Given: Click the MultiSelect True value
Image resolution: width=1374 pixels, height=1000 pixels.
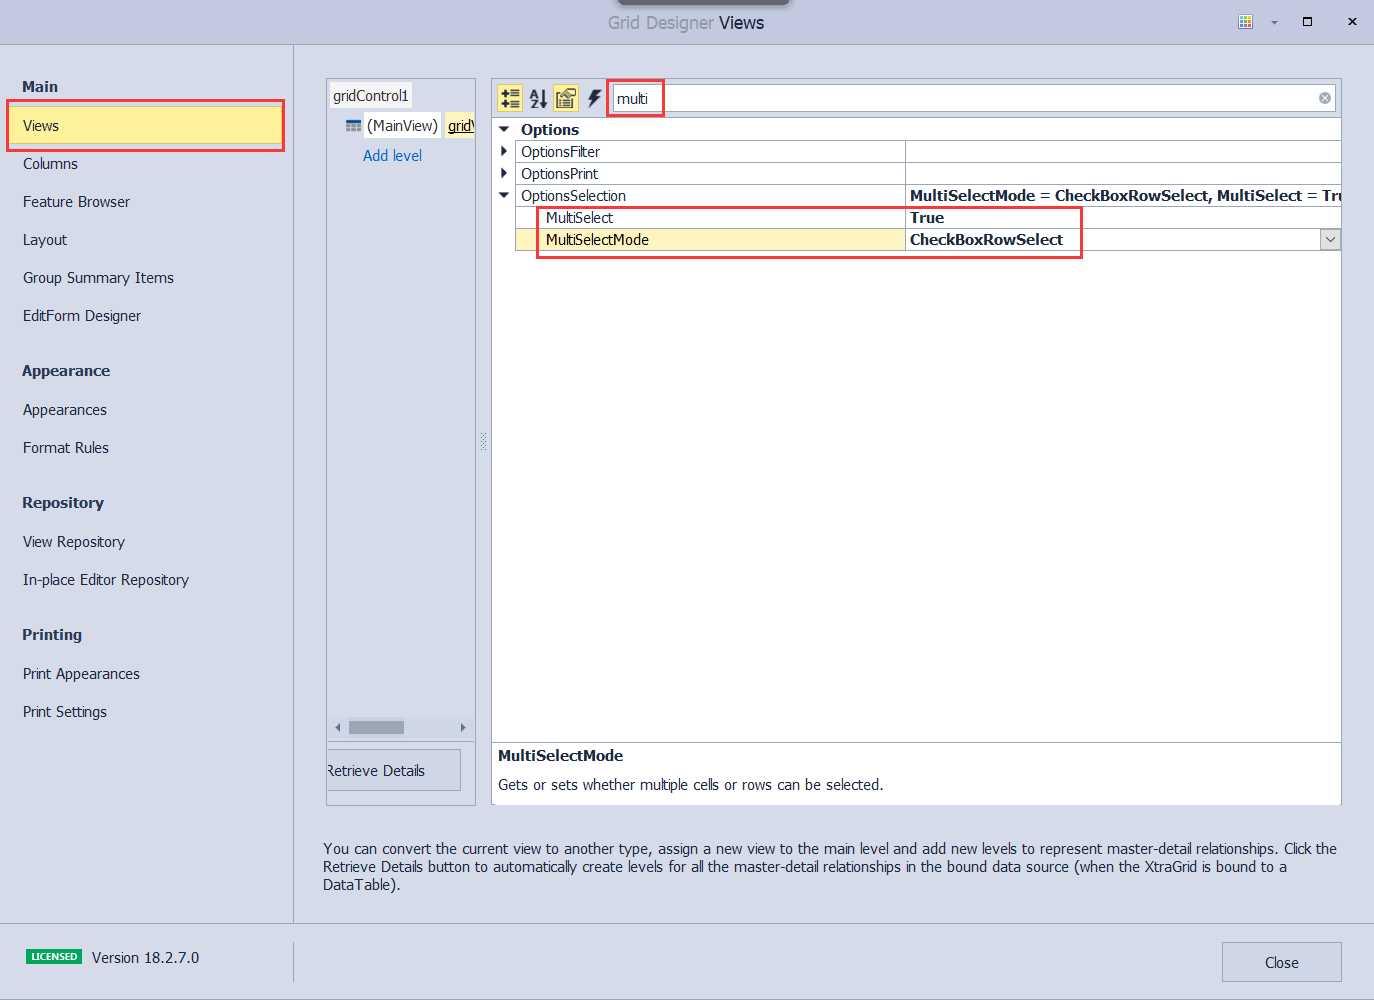Looking at the screenshot, I should (x=927, y=218).
